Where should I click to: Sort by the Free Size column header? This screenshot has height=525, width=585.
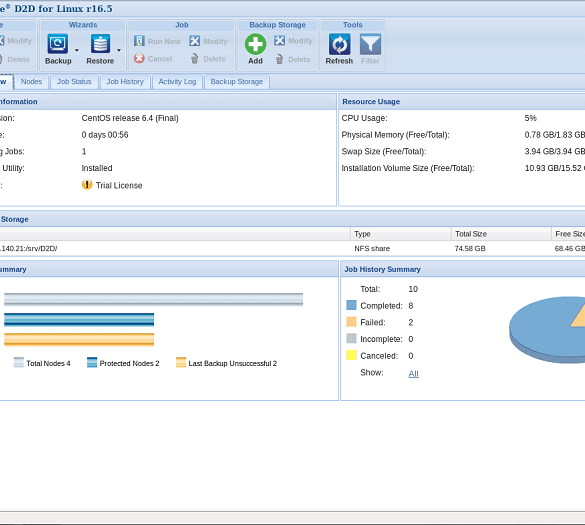pos(569,234)
